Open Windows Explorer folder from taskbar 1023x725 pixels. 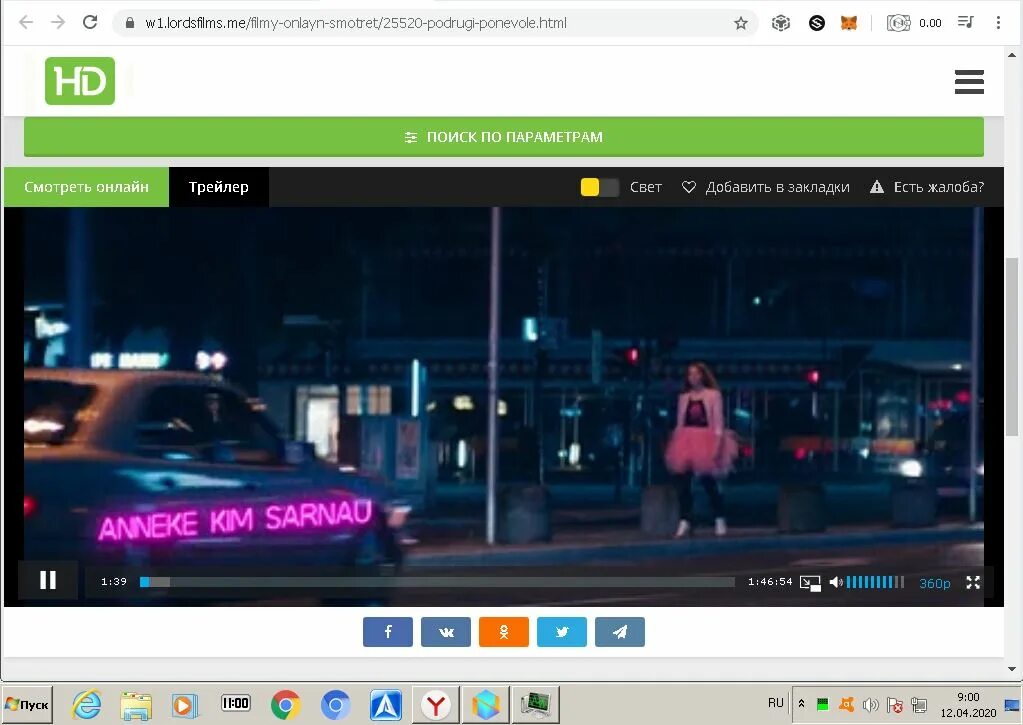click(136, 705)
